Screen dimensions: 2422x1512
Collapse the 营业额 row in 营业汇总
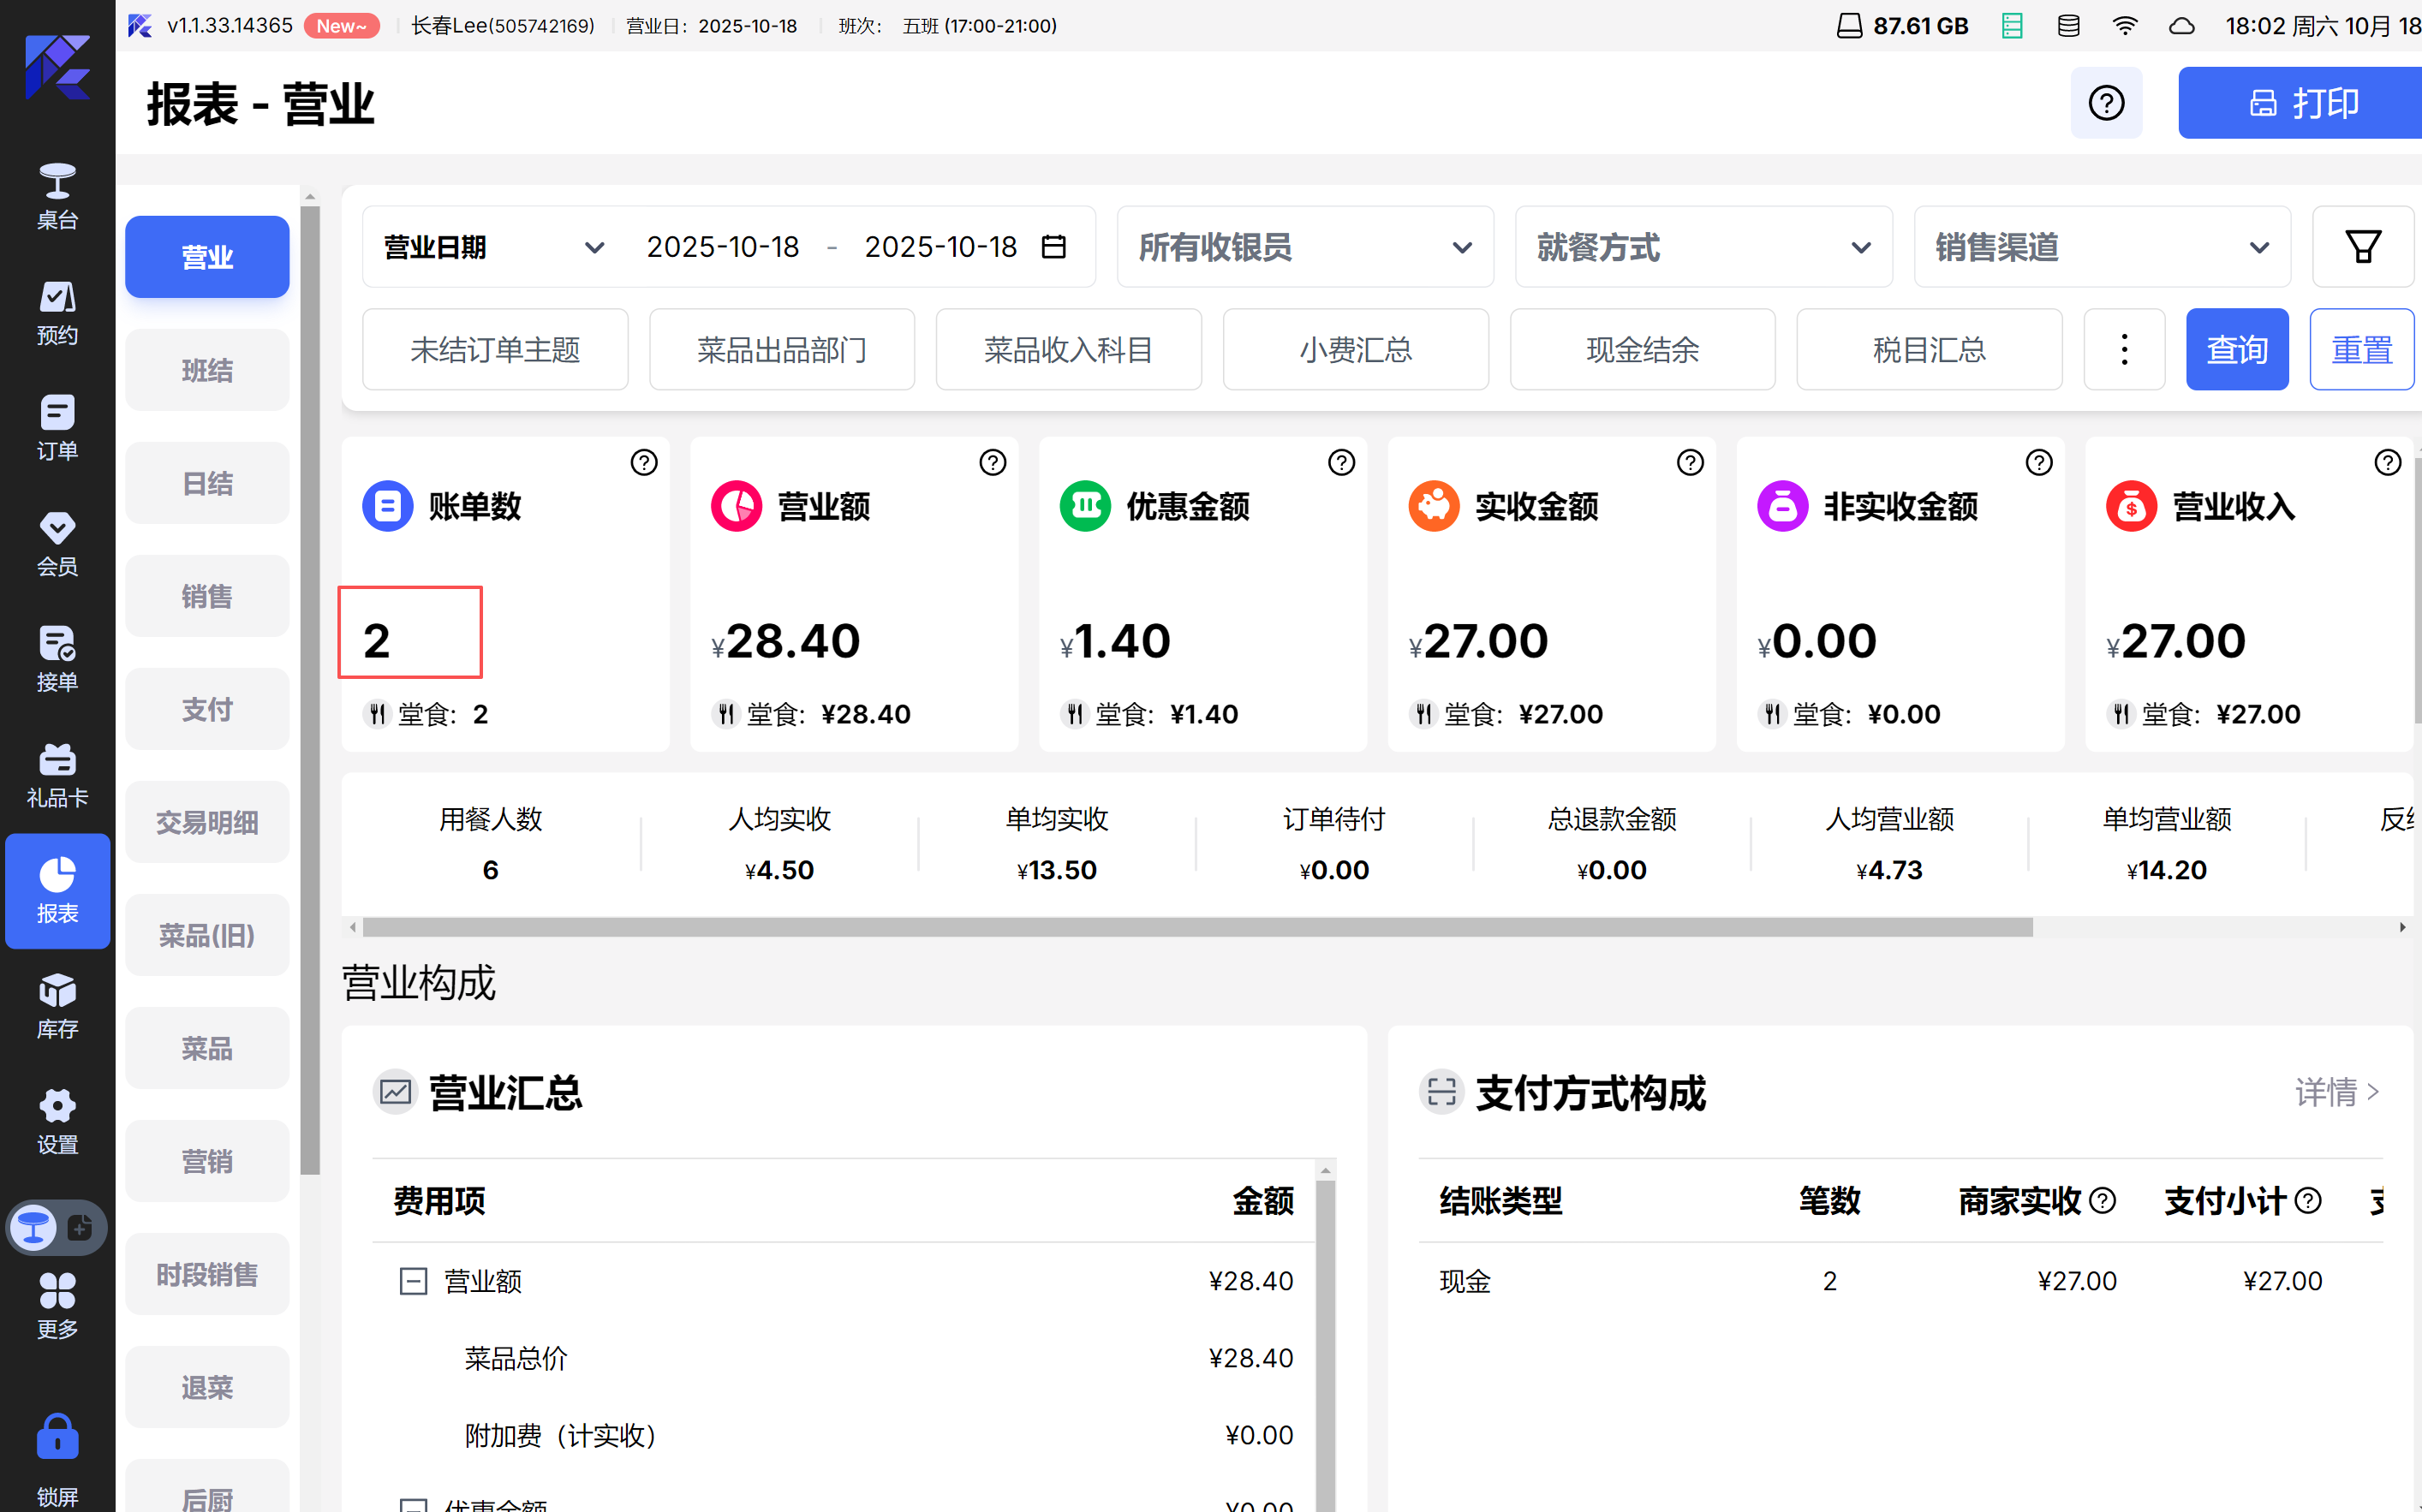coord(413,1281)
